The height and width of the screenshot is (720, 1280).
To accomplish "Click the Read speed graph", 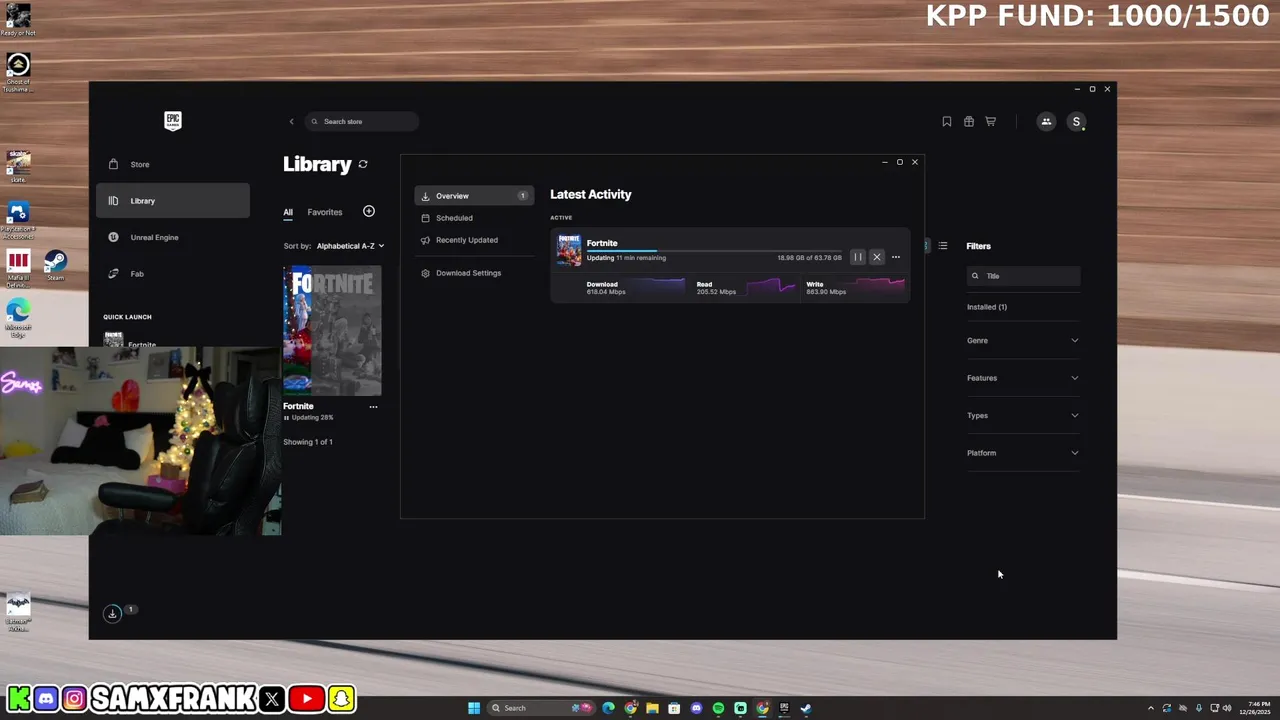I will click(x=768, y=287).
